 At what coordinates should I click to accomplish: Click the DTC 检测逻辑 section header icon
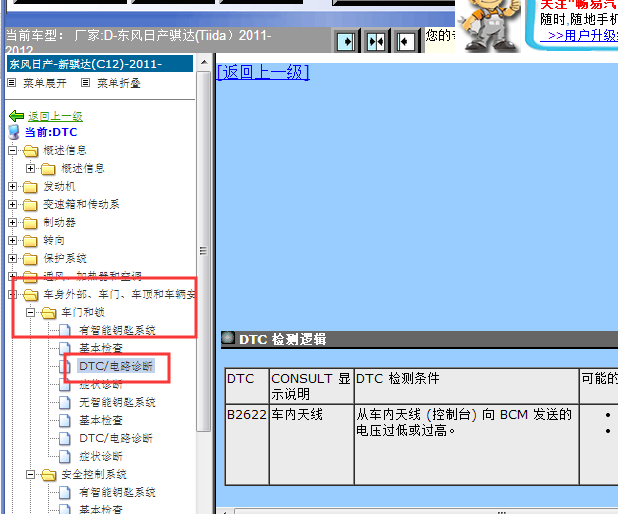coord(227,338)
